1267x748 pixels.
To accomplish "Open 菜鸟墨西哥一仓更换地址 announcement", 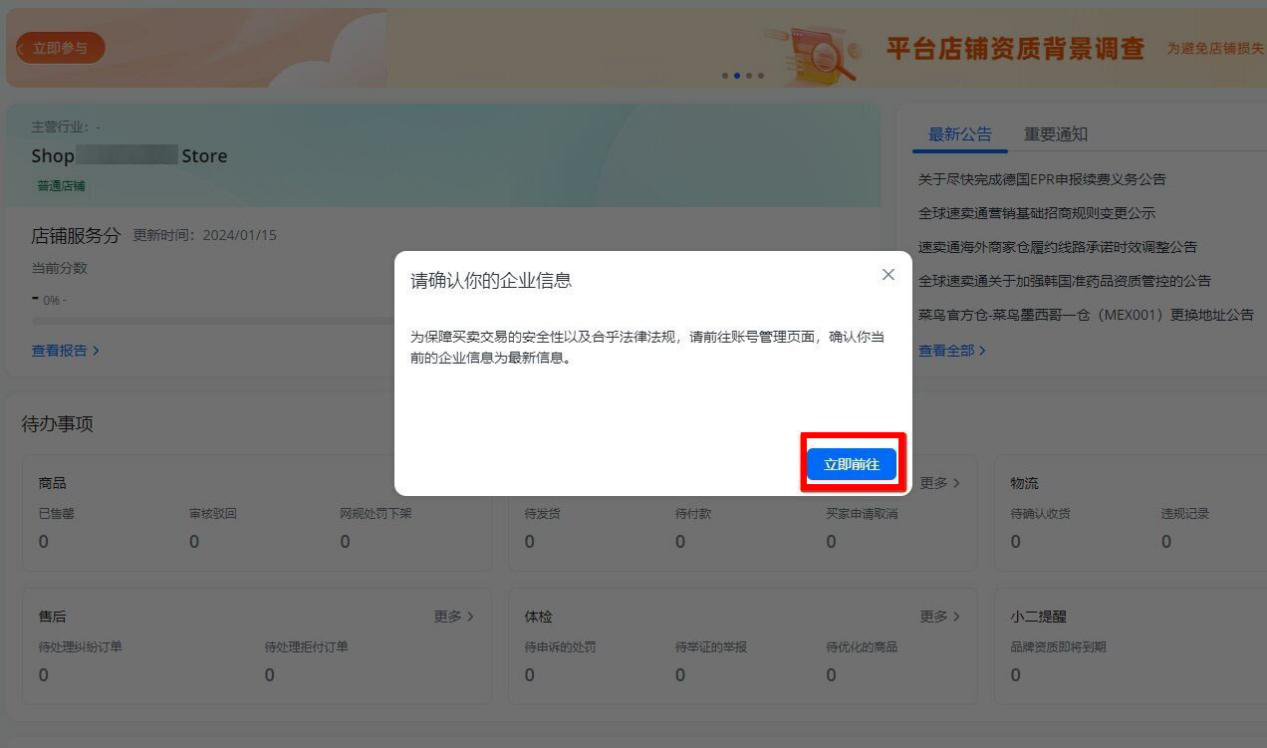I will coord(1085,315).
